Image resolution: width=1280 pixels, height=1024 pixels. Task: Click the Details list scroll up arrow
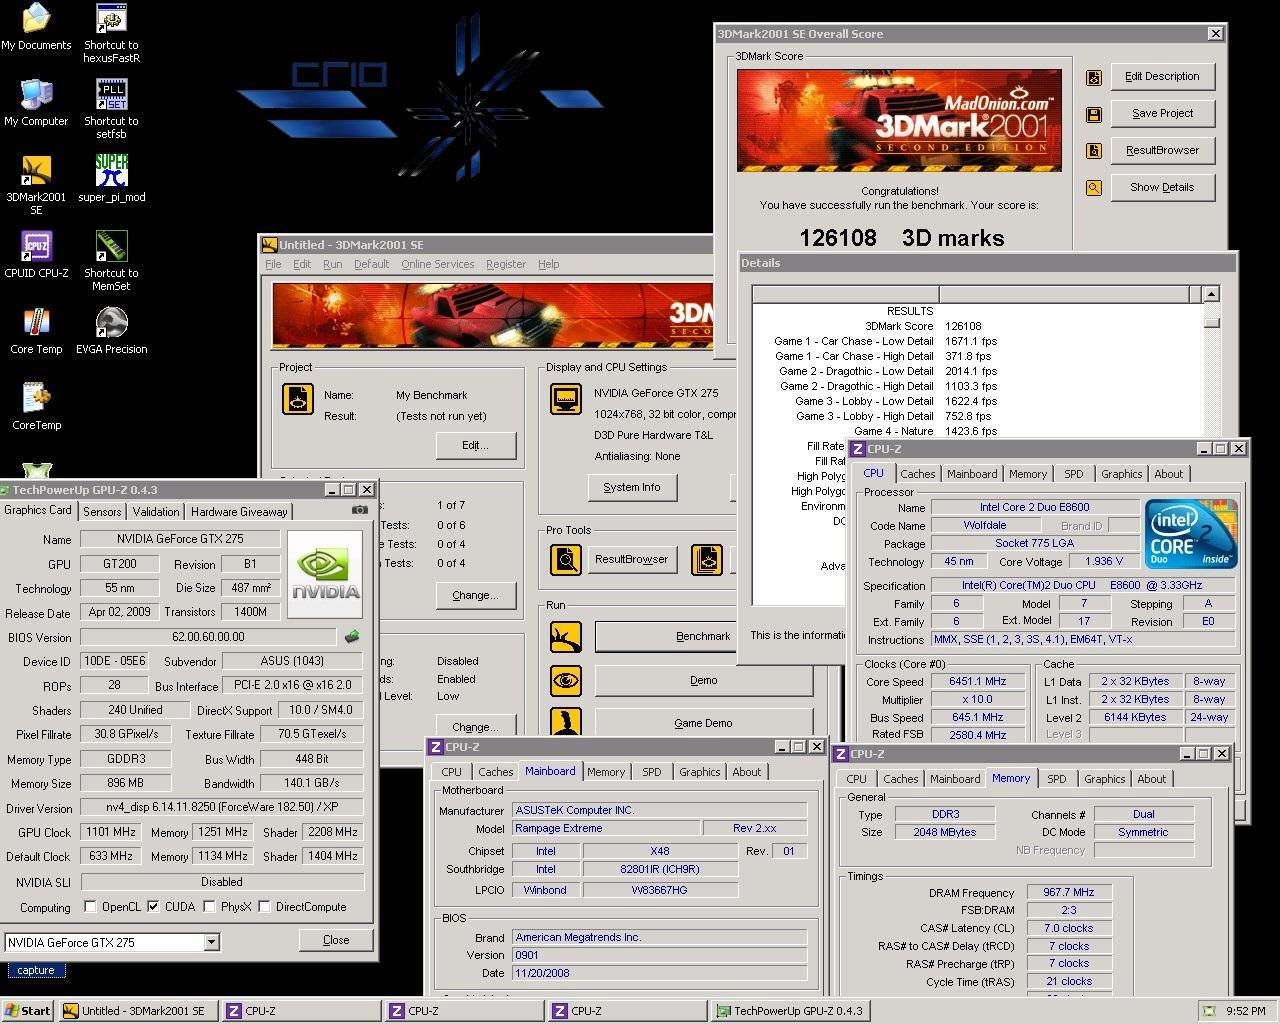[x=1211, y=294]
